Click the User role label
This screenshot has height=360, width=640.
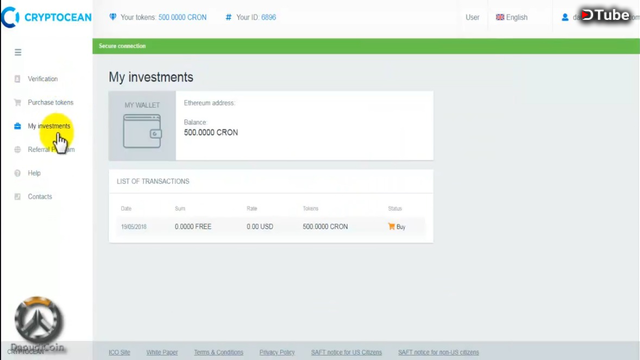pos(472,17)
